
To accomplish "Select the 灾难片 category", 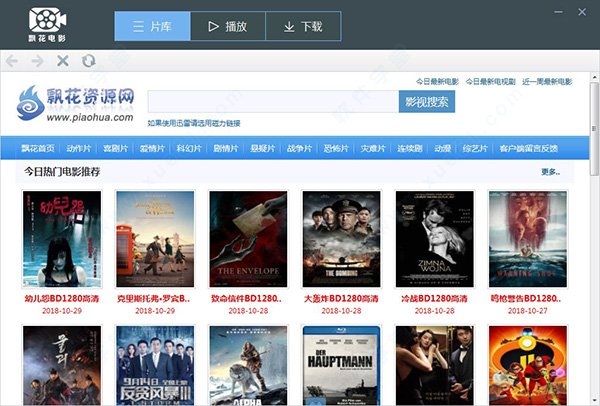I will 373,148.
